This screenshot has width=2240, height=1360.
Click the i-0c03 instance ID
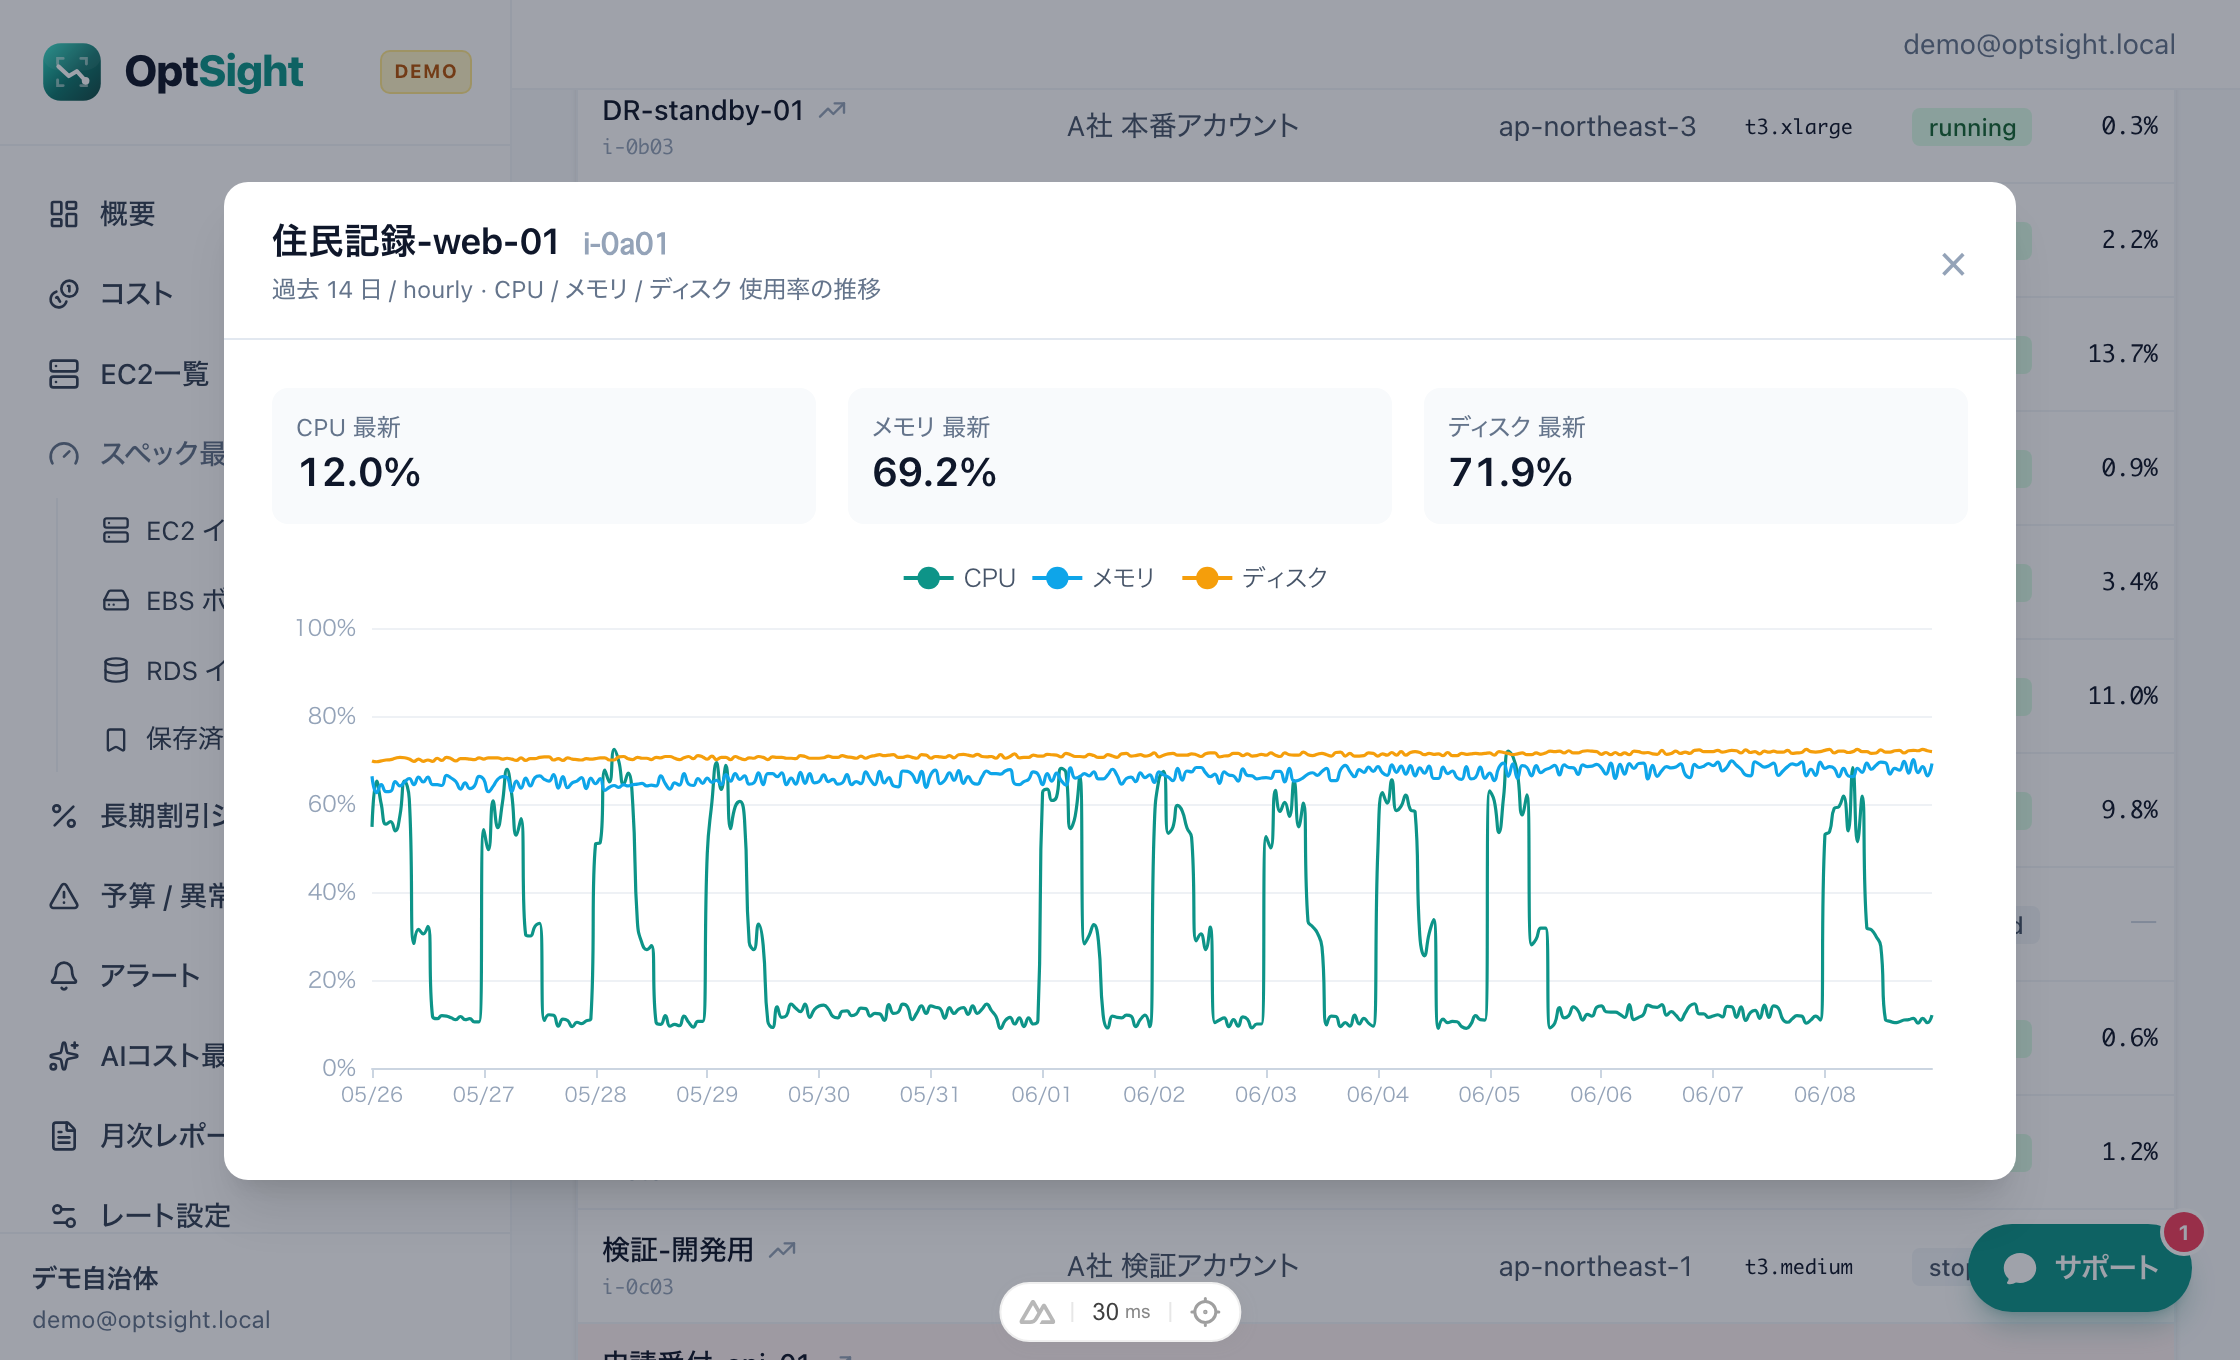pos(638,1287)
